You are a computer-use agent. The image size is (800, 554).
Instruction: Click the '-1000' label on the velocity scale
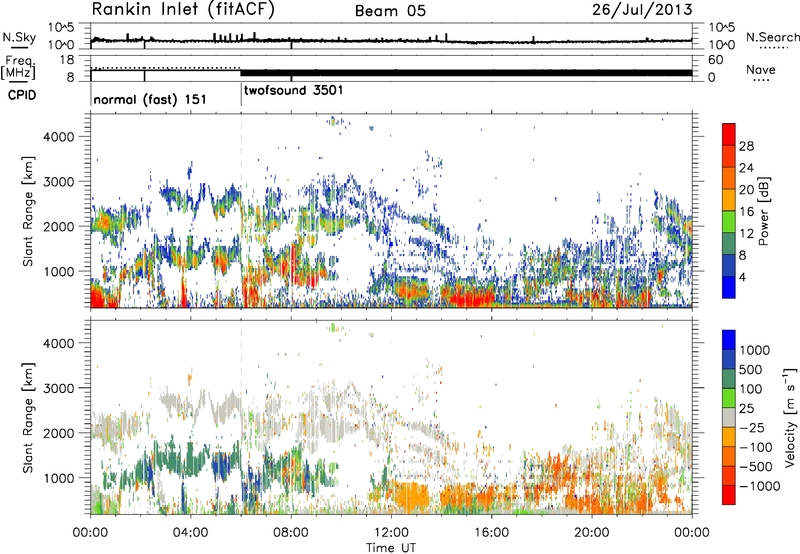[760, 486]
